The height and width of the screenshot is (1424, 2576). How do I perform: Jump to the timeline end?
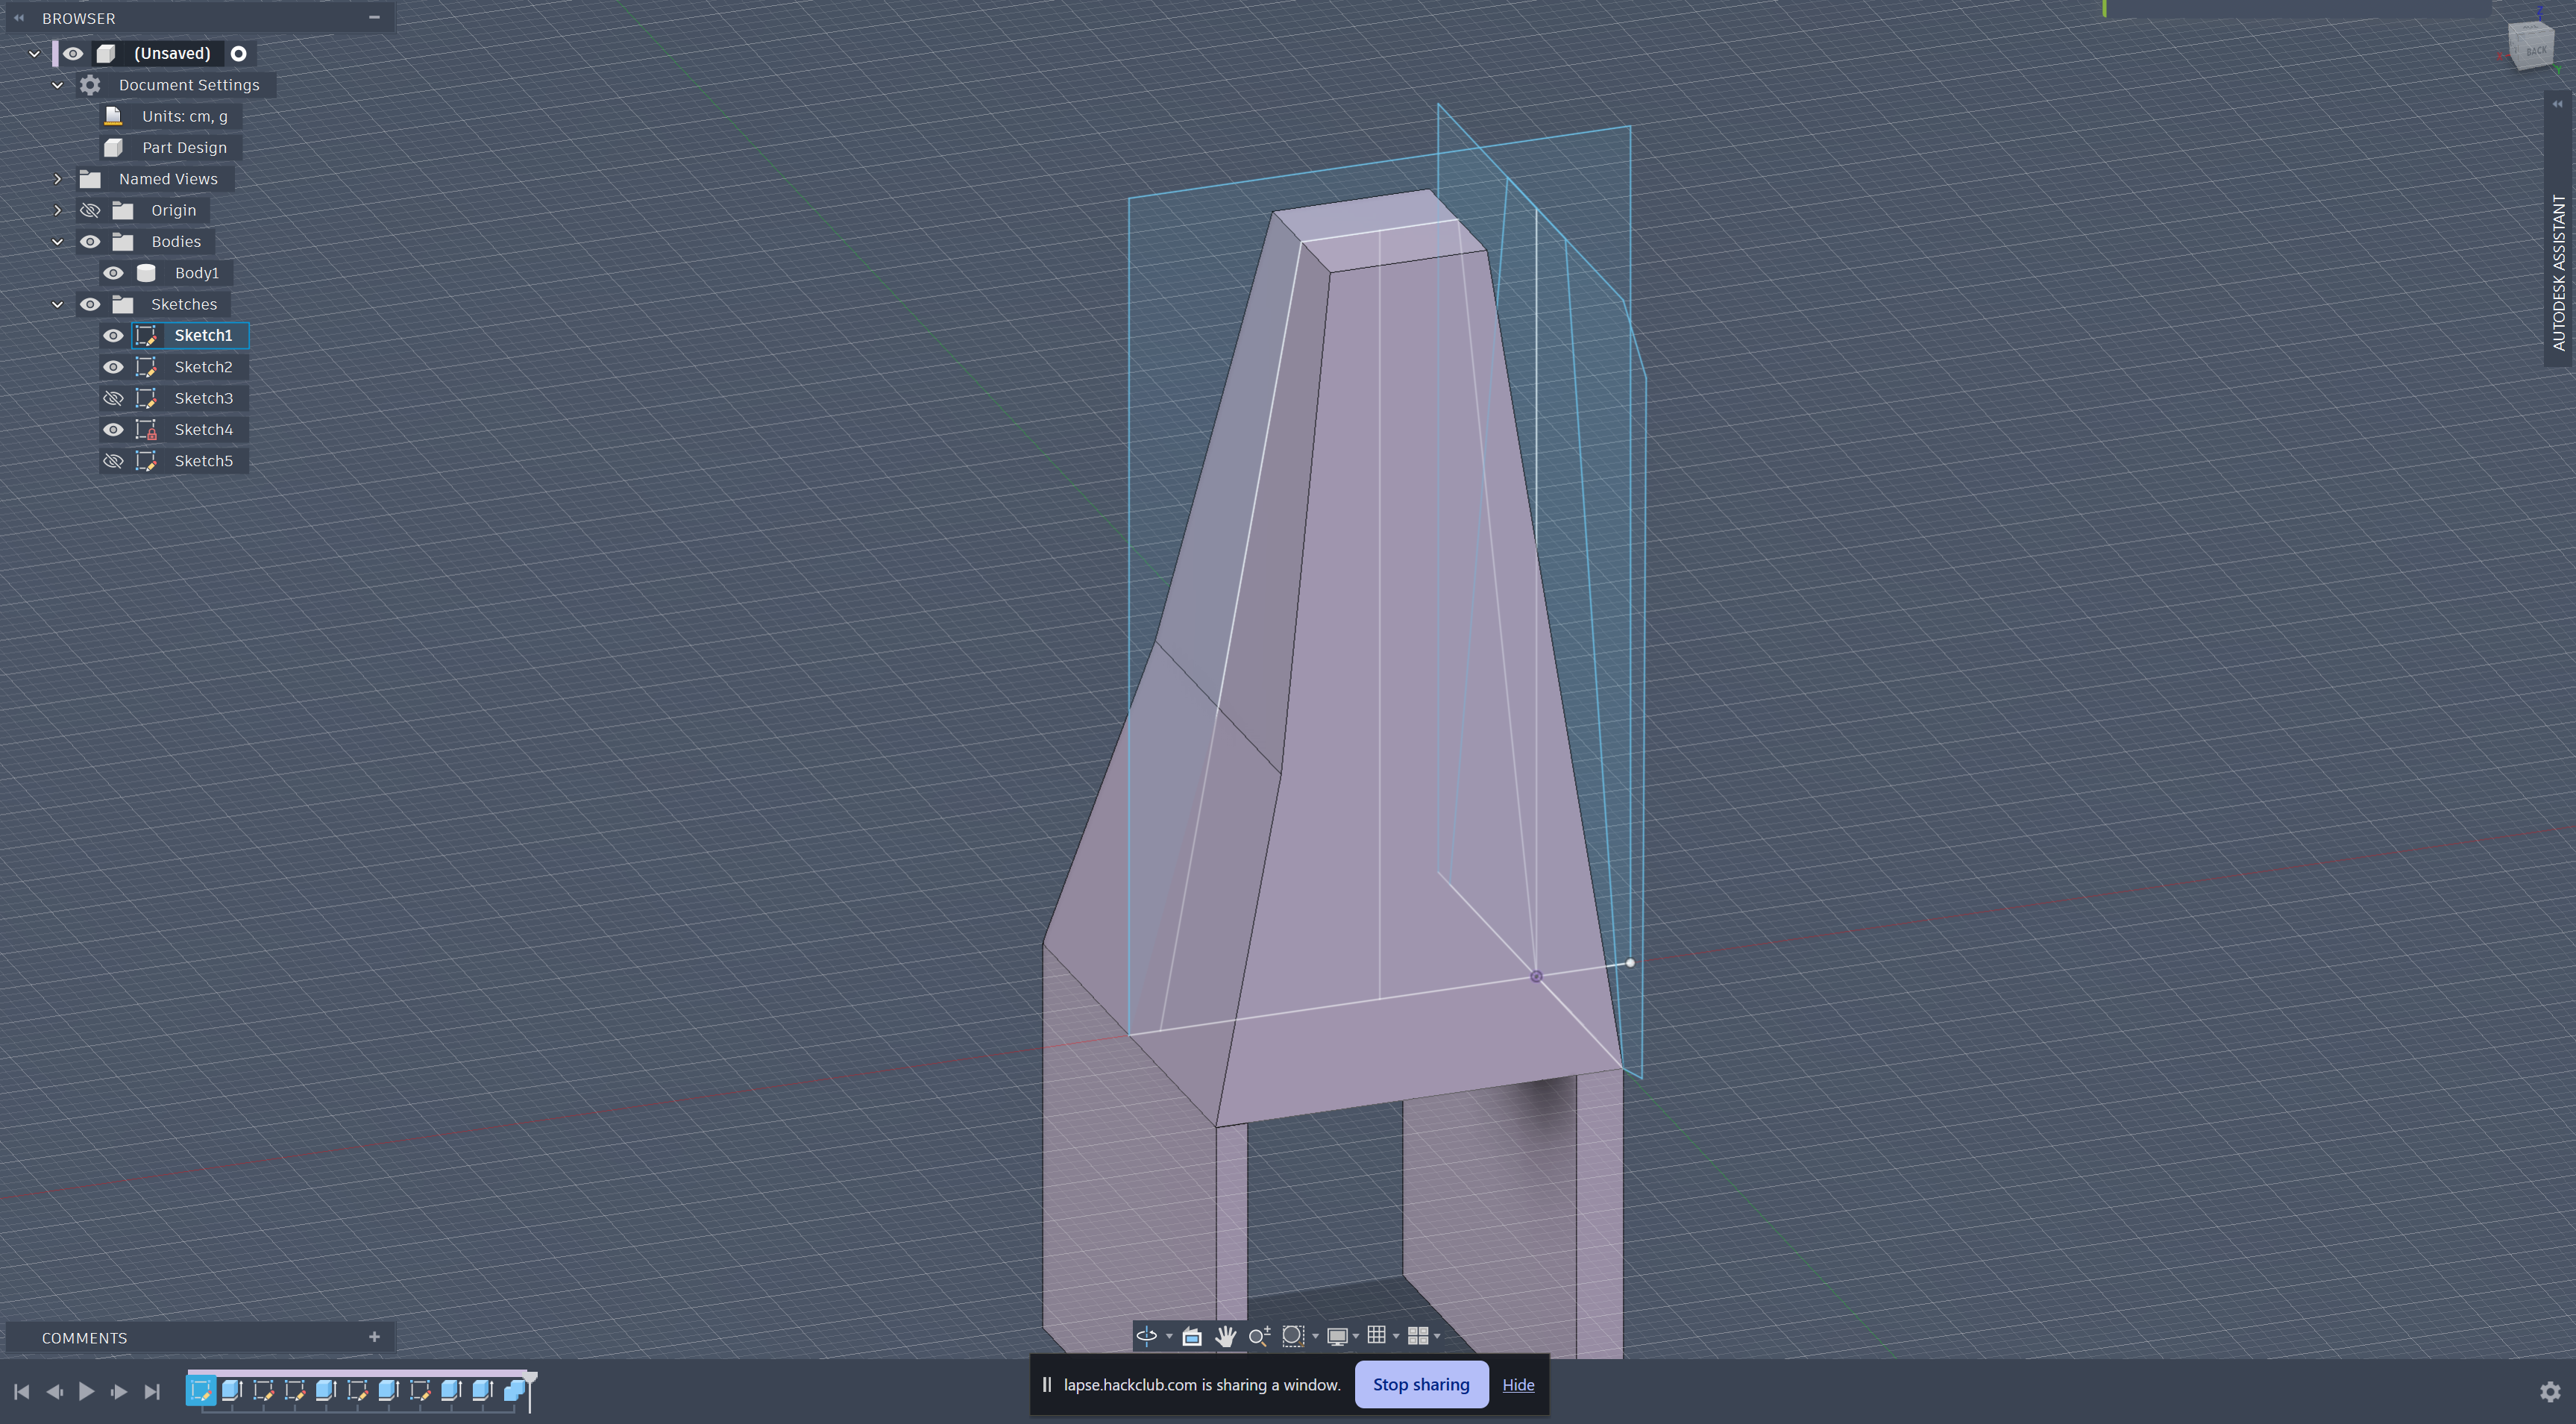(152, 1391)
